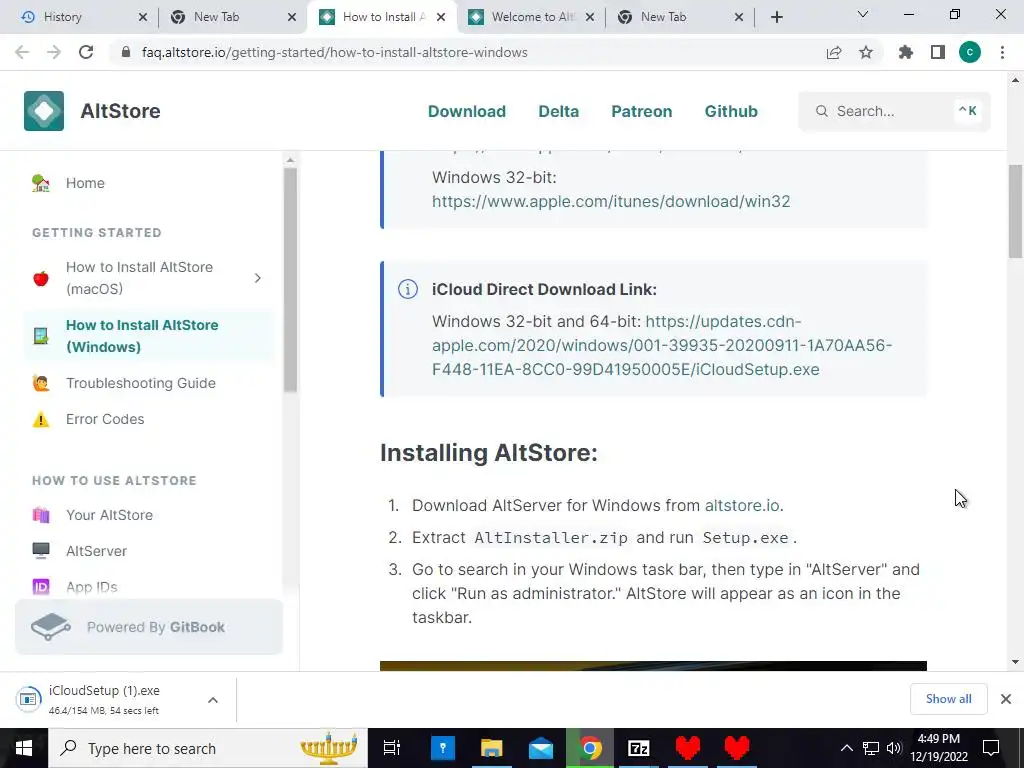Open iTunes win32 download link
The width and height of the screenshot is (1024, 768).
[611, 201]
